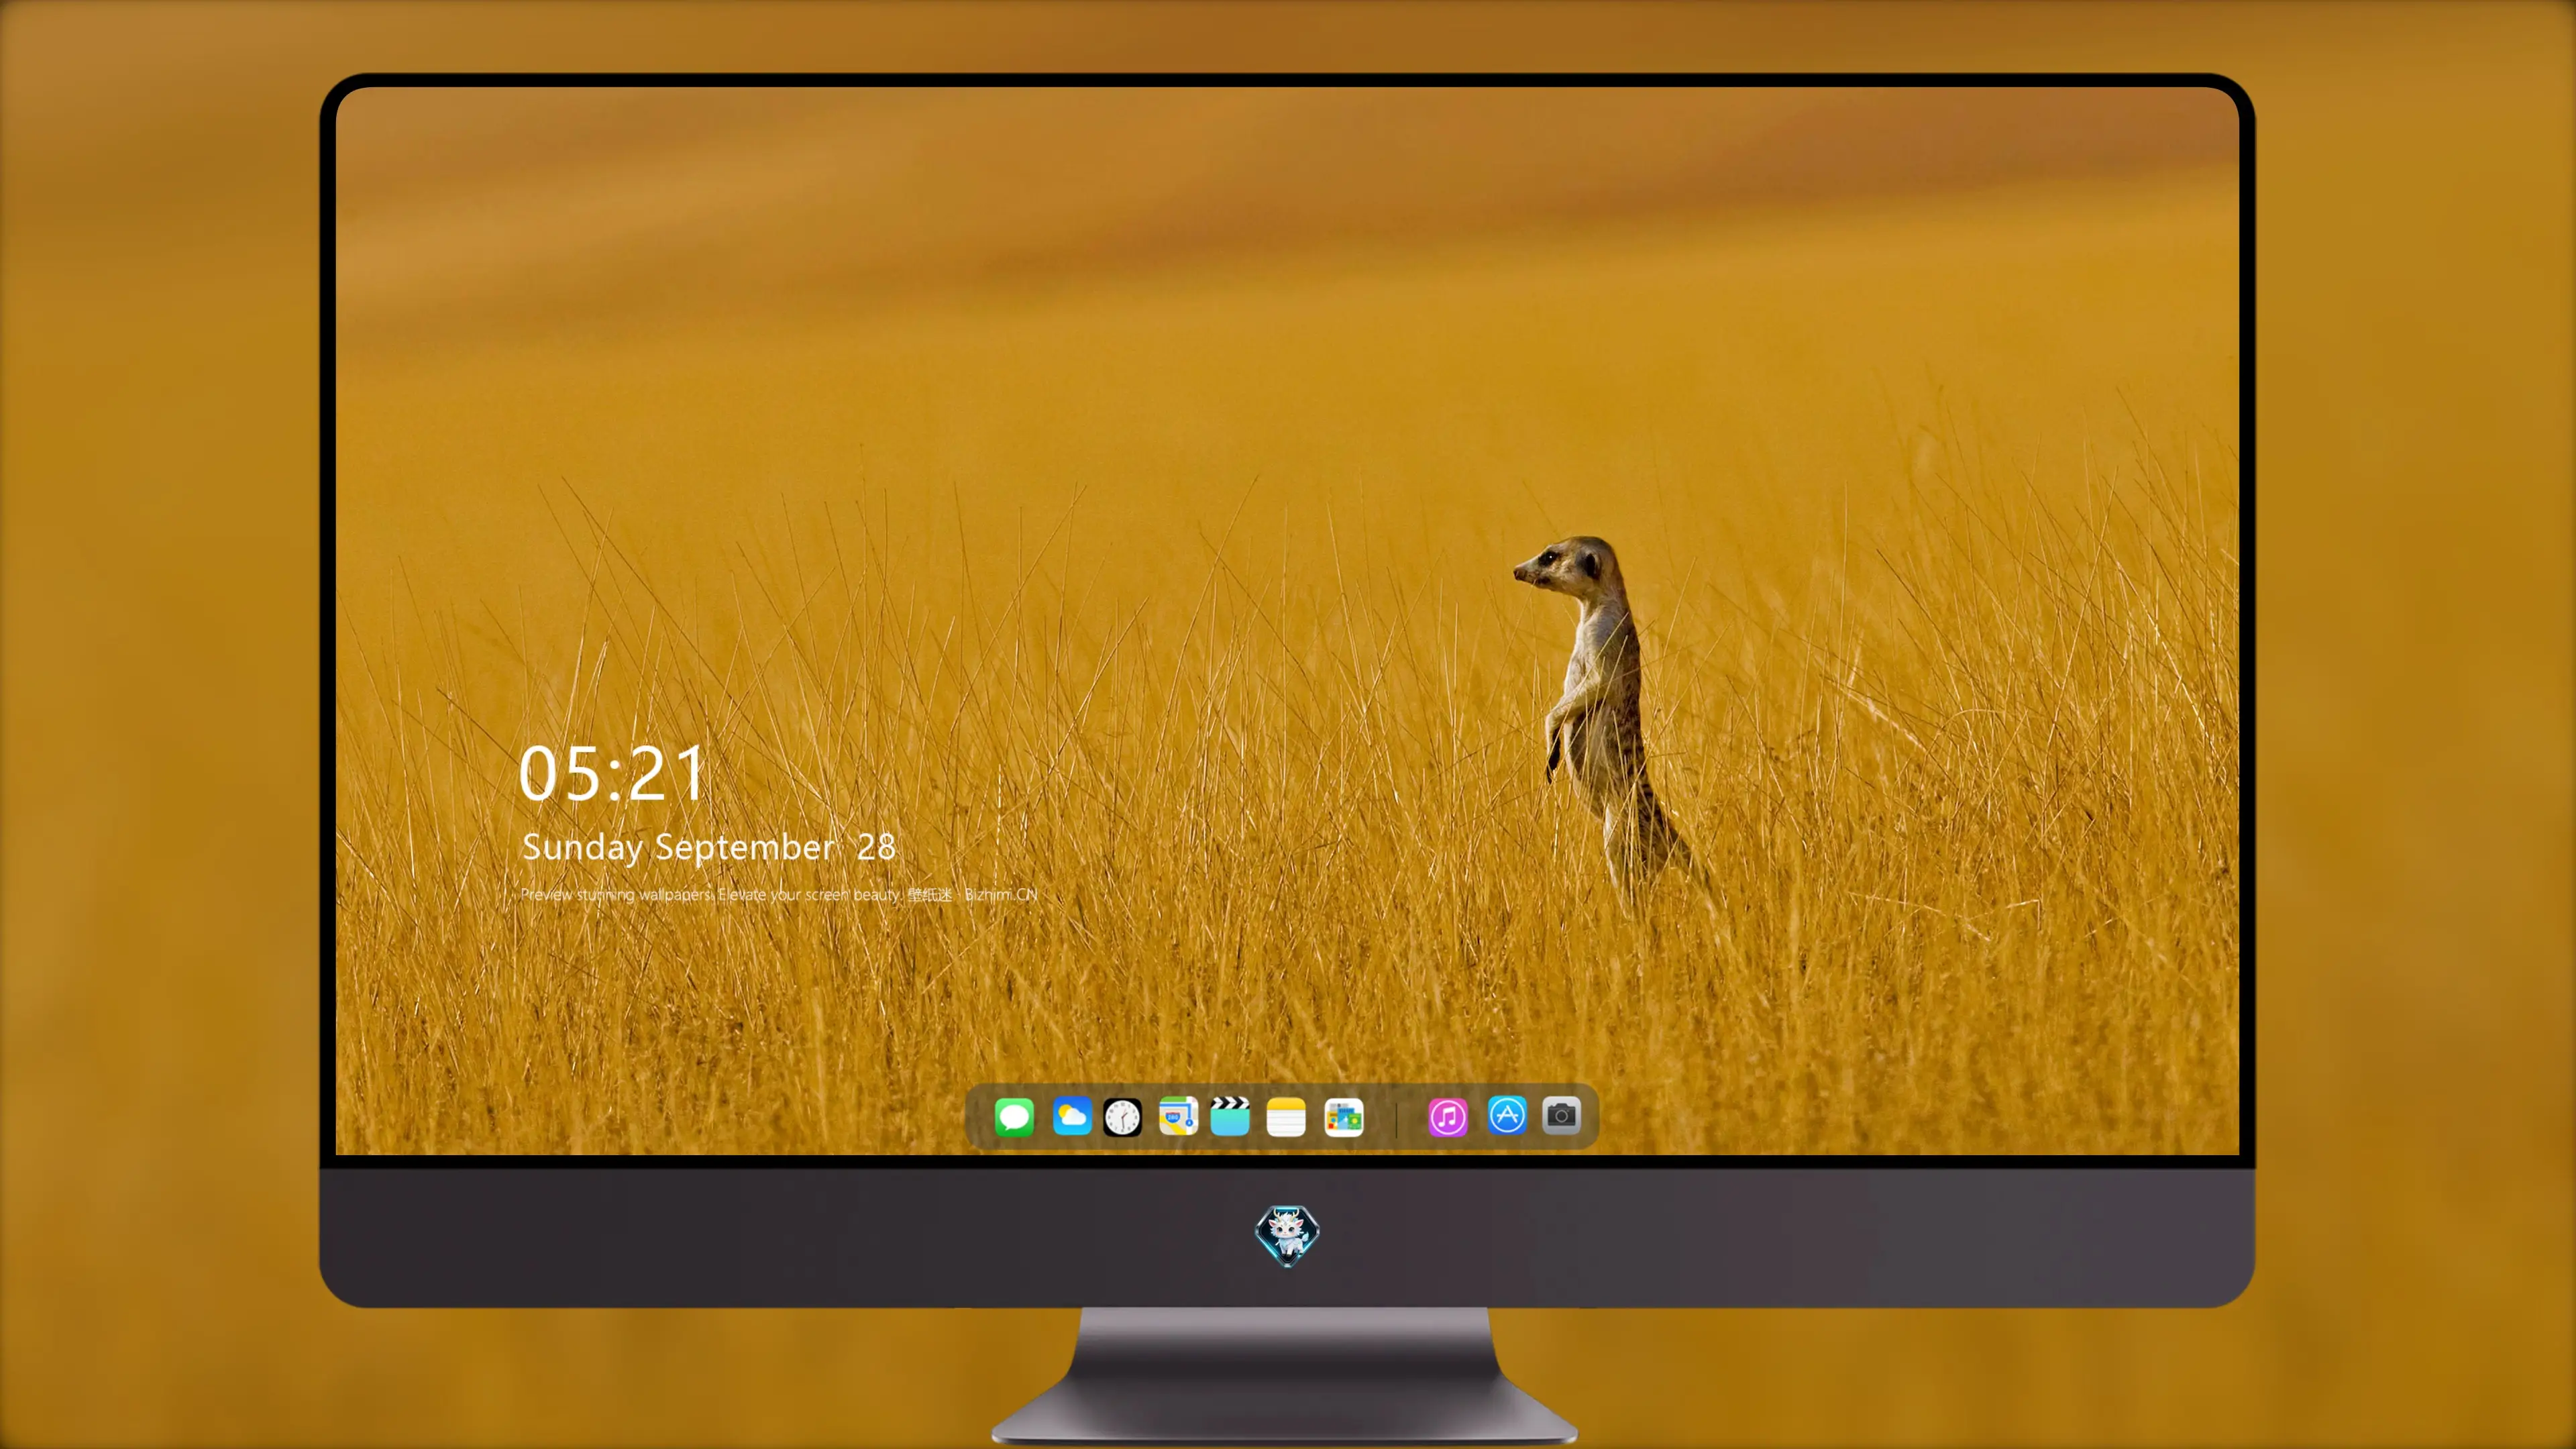The height and width of the screenshot is (1449, 2576).
Task: Open the Messages app in the dock
Action: (1014, 1117)
